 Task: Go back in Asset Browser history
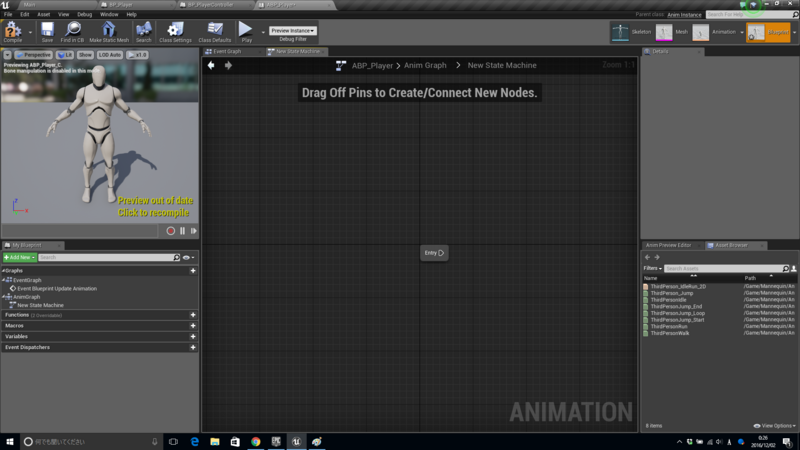[x=647, y=258]
